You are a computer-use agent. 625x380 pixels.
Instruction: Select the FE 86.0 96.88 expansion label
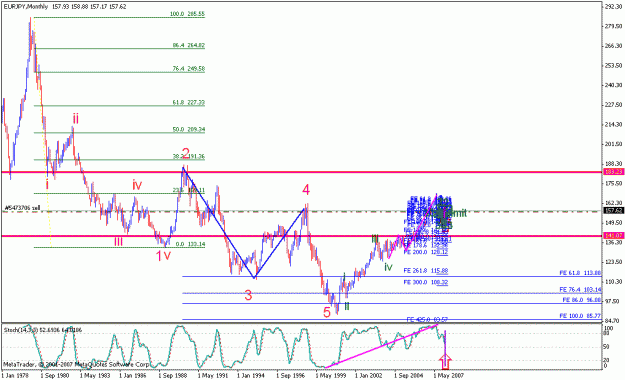(582, 299)
